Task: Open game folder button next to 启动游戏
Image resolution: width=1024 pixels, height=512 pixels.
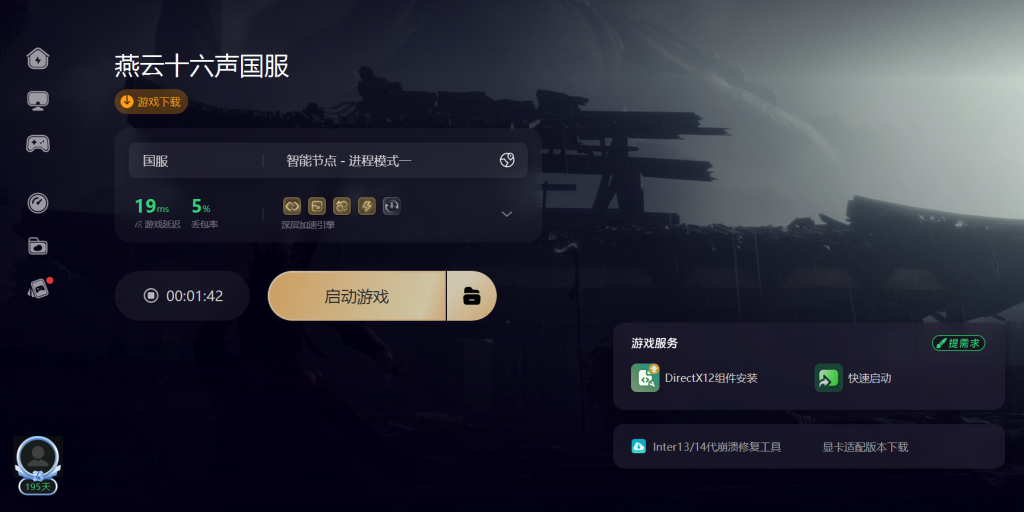Action: pyautogui.click(x=472, y=296)
